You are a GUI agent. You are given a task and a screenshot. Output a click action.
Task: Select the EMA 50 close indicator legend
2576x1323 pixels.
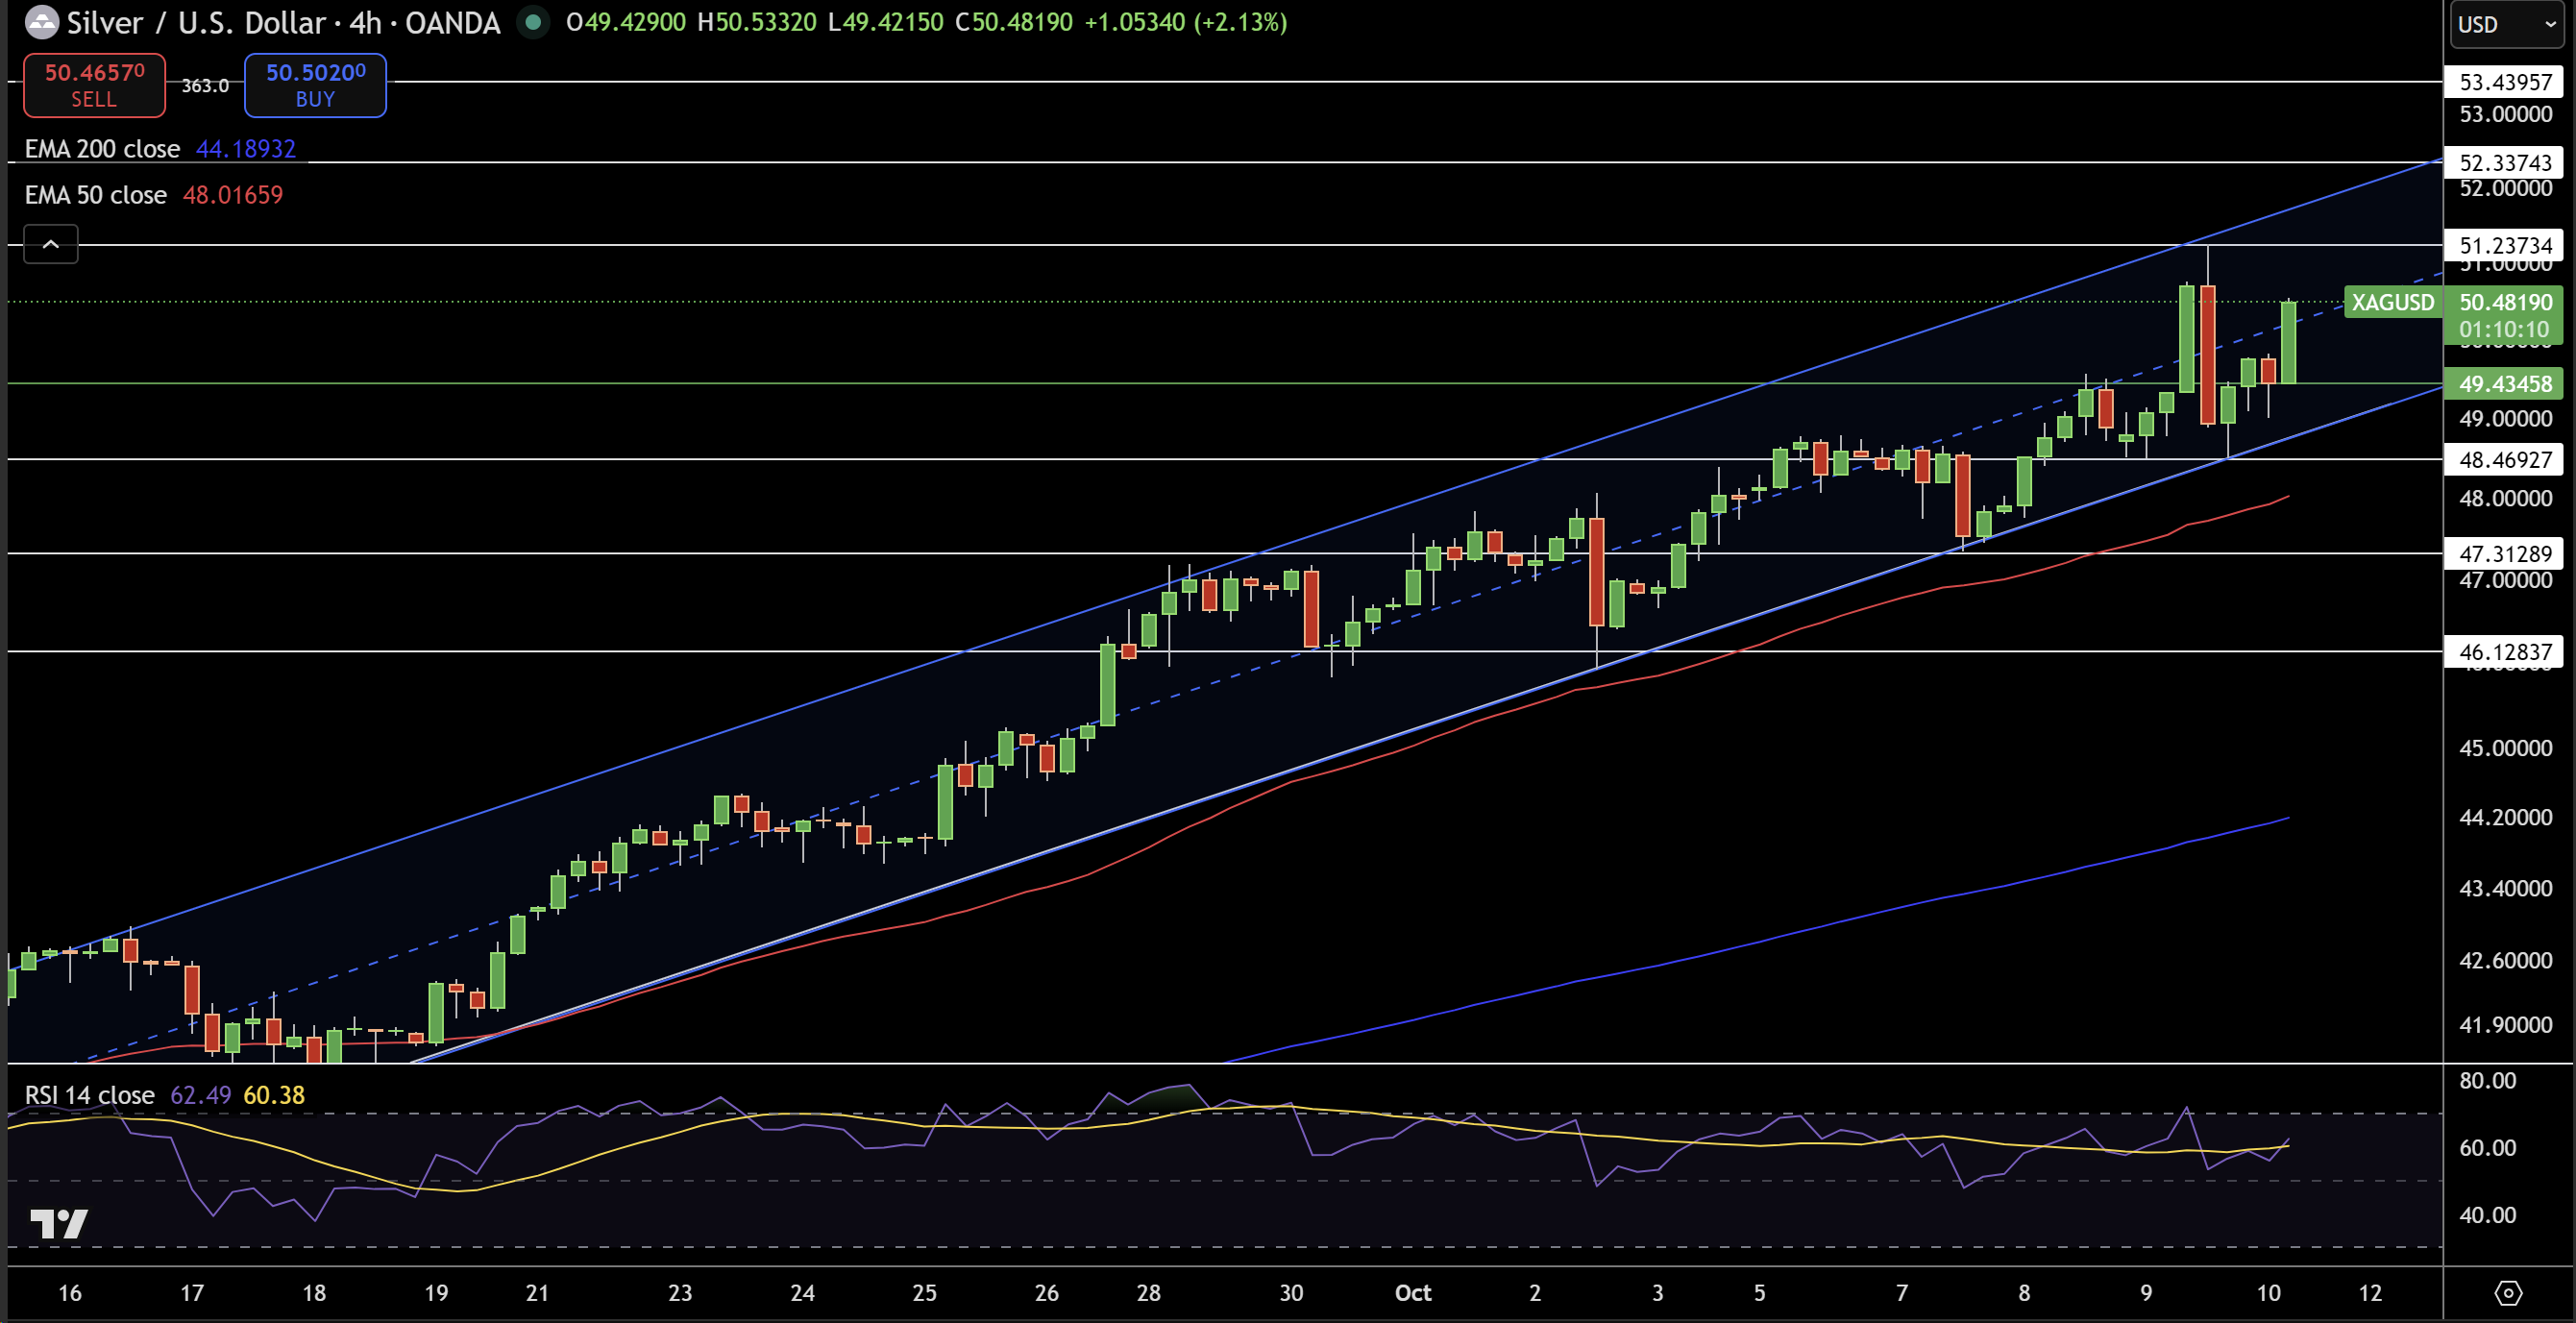click(96, 195)
